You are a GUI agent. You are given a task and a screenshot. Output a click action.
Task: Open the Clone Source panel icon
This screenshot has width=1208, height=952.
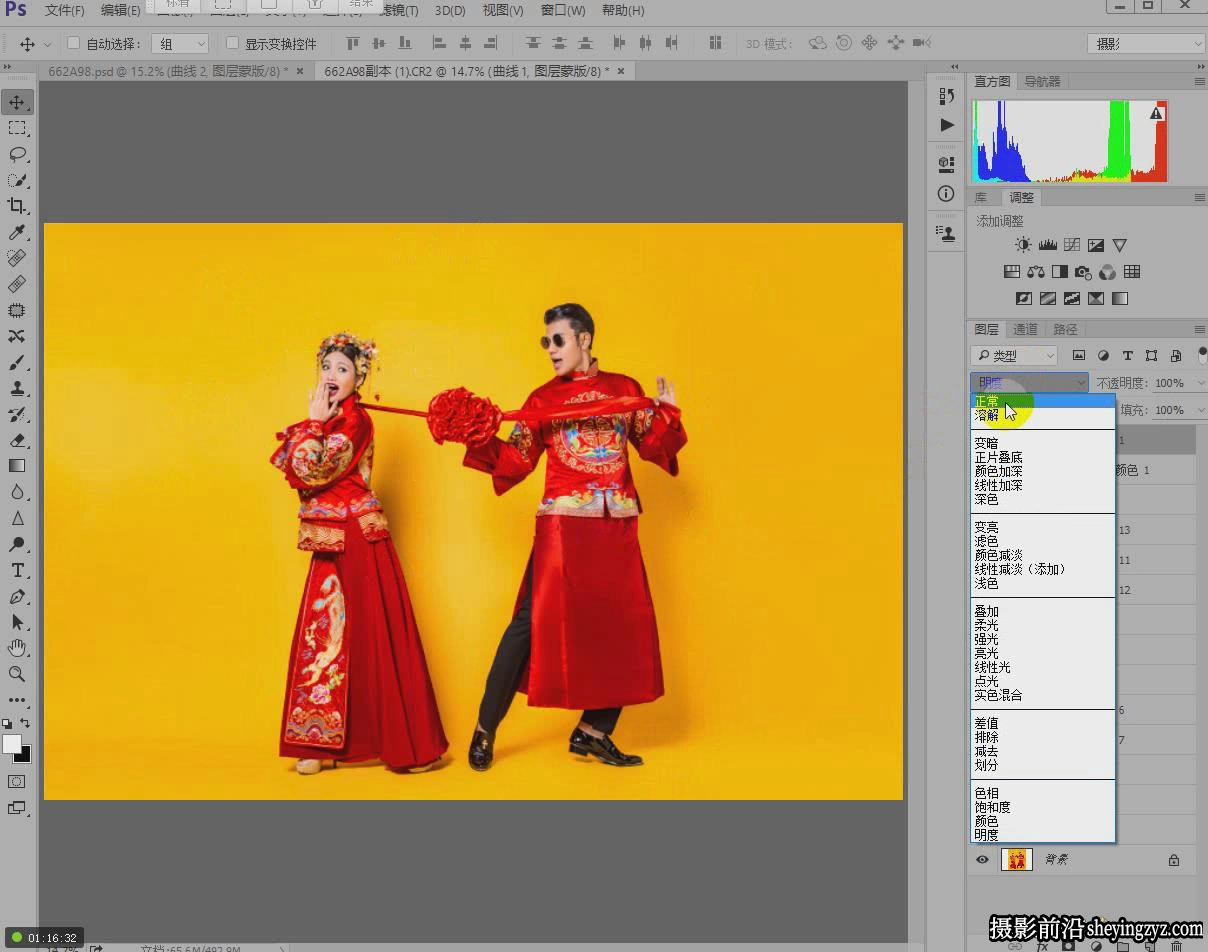tap(946, 232)
